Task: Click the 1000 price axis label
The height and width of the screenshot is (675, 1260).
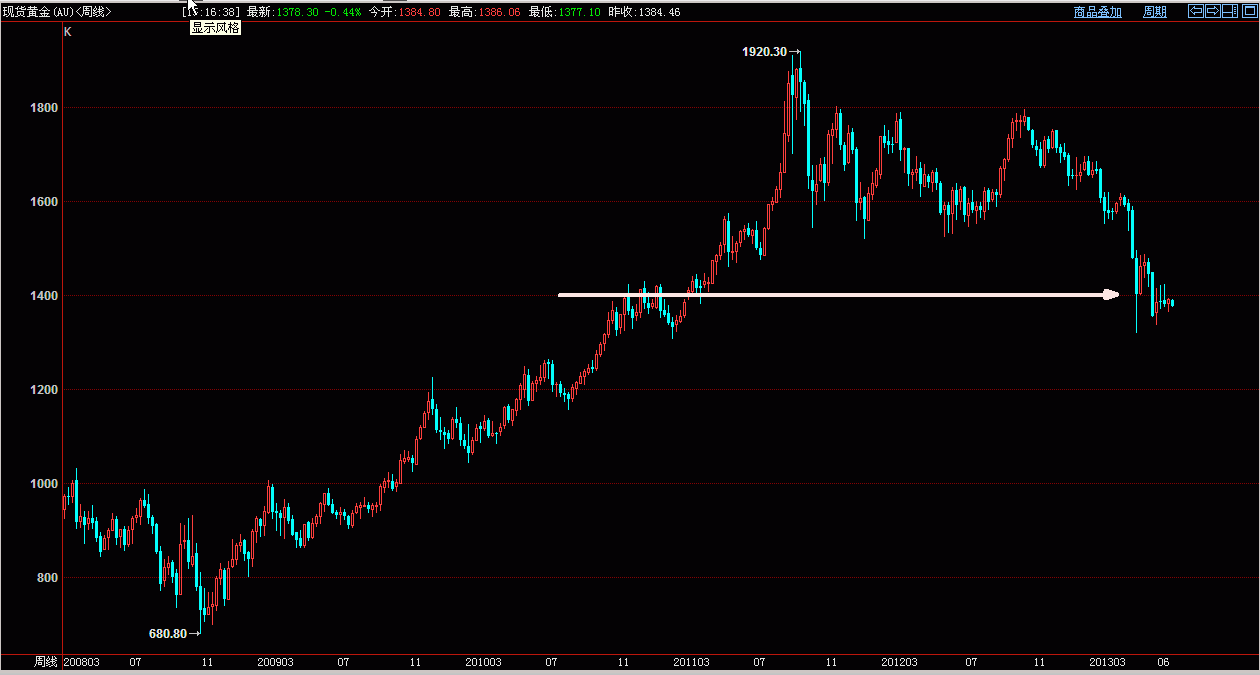Action: pos(44,484)
